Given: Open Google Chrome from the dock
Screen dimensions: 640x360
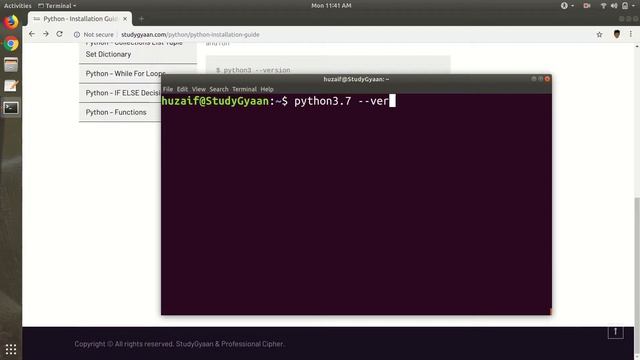Looking at the screenshot, I should [x=11, y=43].
